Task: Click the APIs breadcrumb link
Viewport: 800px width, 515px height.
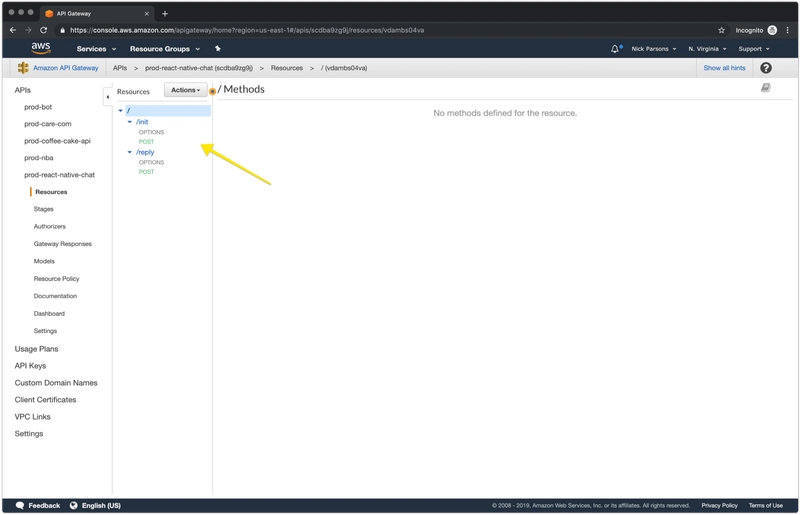Action: point(120,68)
